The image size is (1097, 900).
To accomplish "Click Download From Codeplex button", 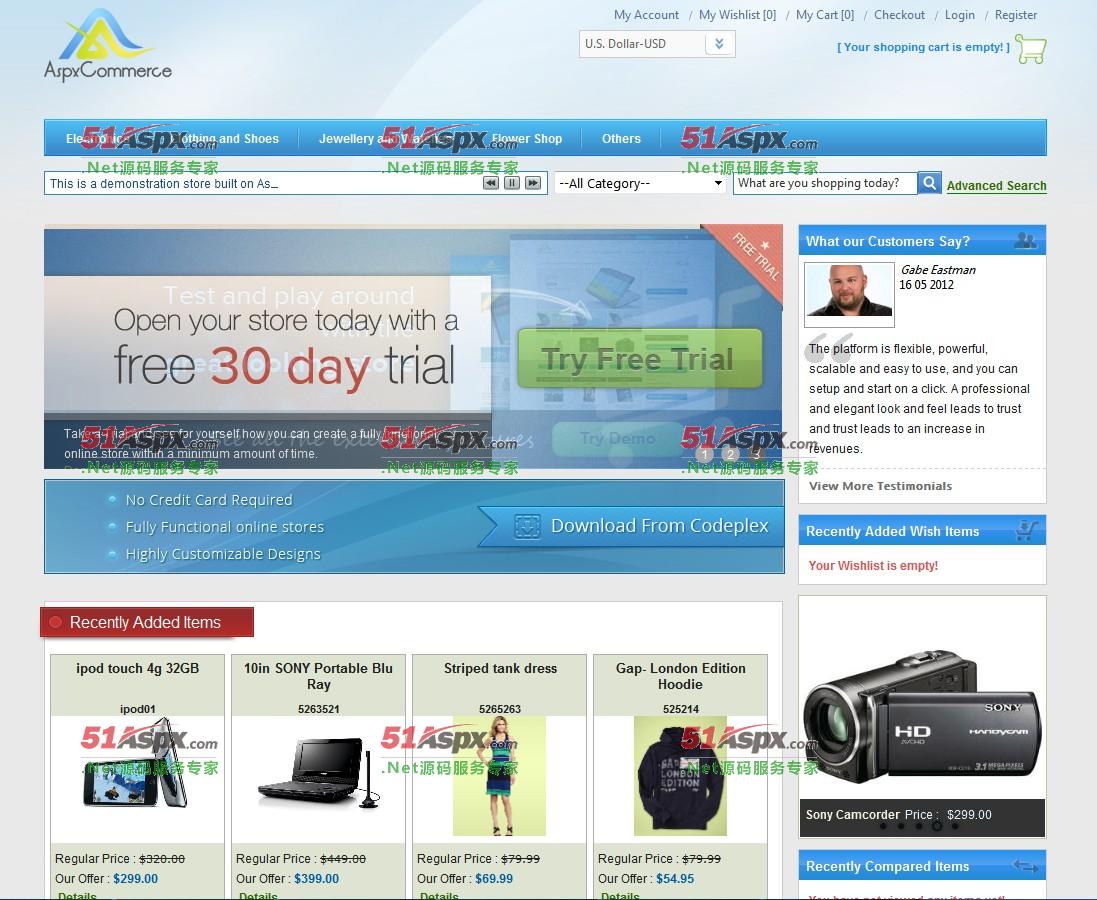I will click(633, 526).
